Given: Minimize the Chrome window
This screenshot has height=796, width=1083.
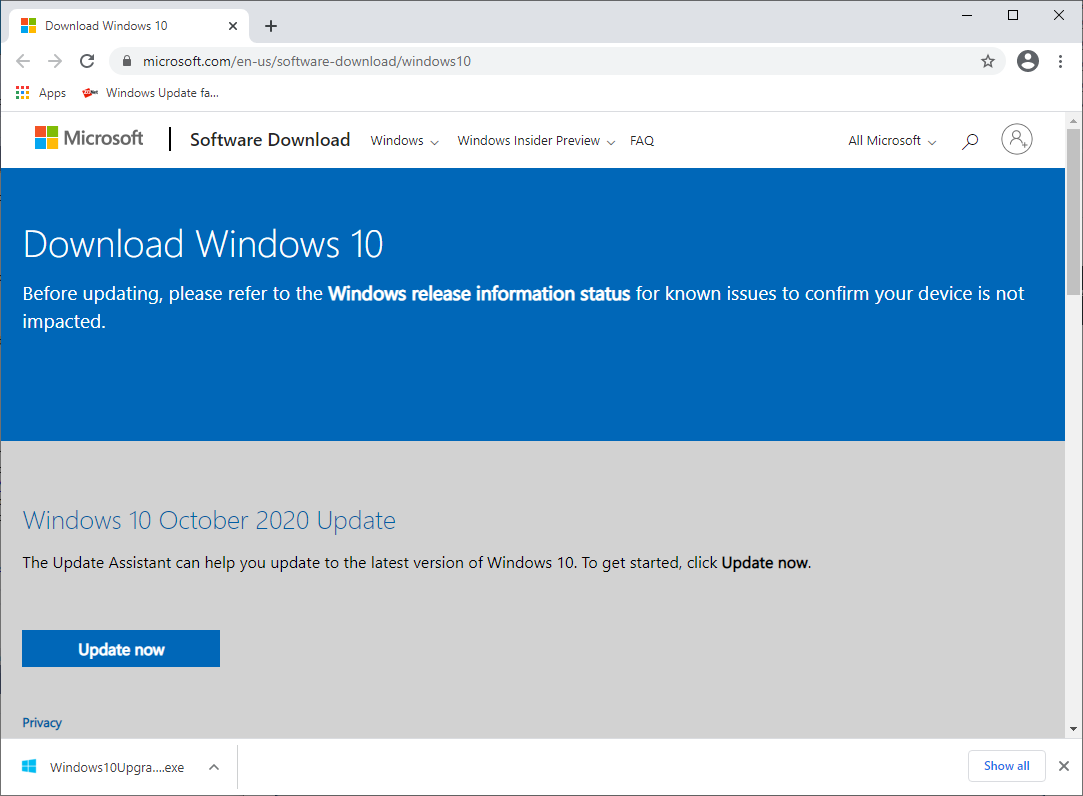Looking at the screenshot, I should click(967, 15).
